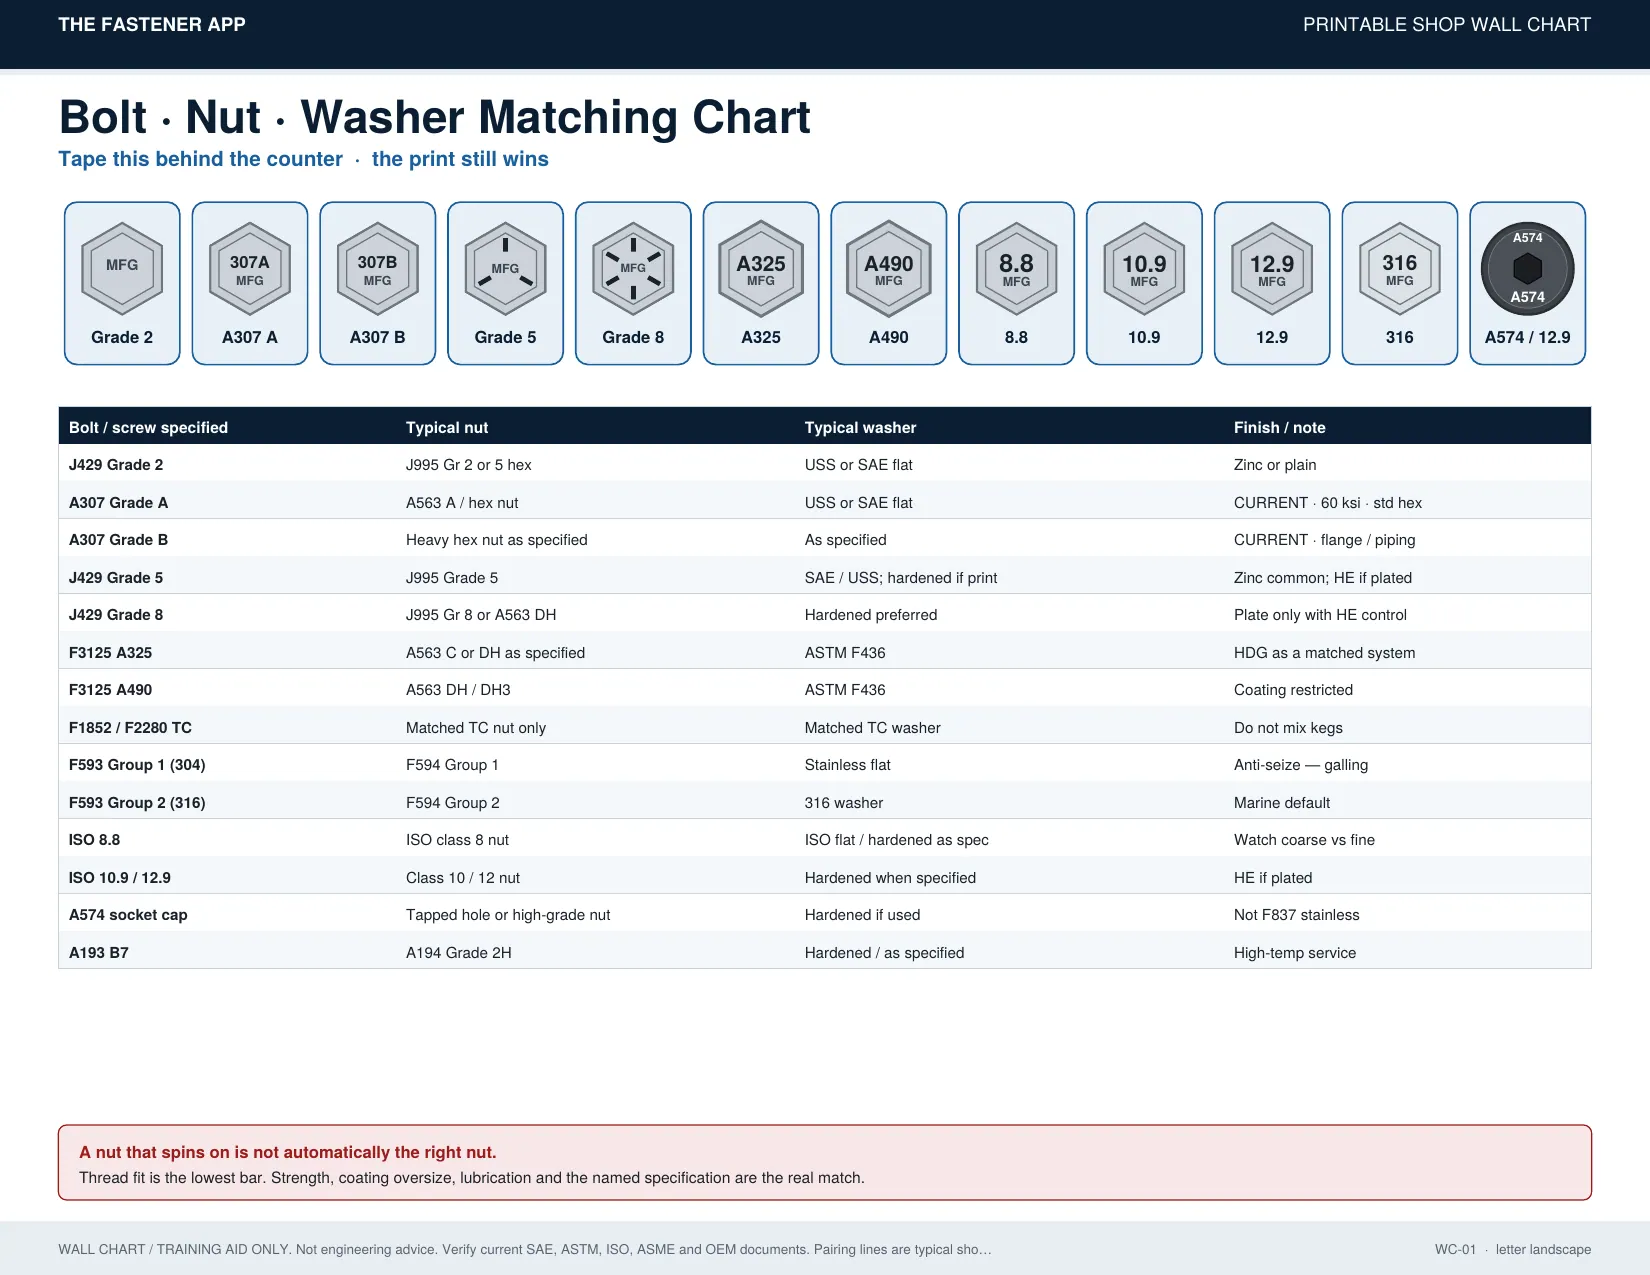Click 'Marine default' finish note

[x=1282, y=803]
